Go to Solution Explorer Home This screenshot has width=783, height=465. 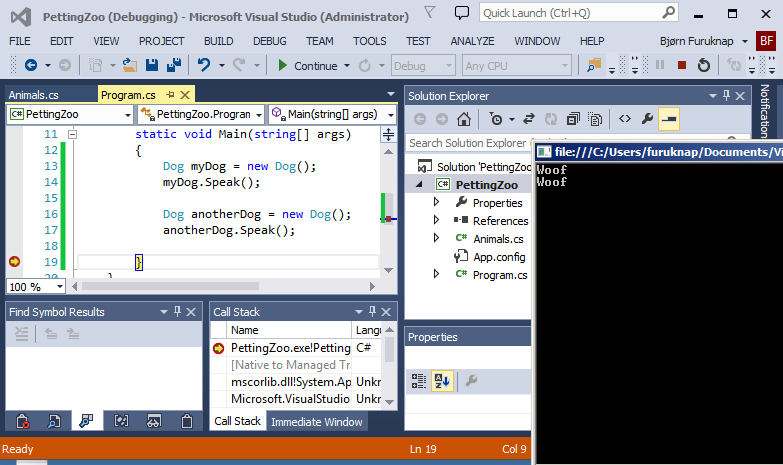pyautogui.click(x=464, y=119)
